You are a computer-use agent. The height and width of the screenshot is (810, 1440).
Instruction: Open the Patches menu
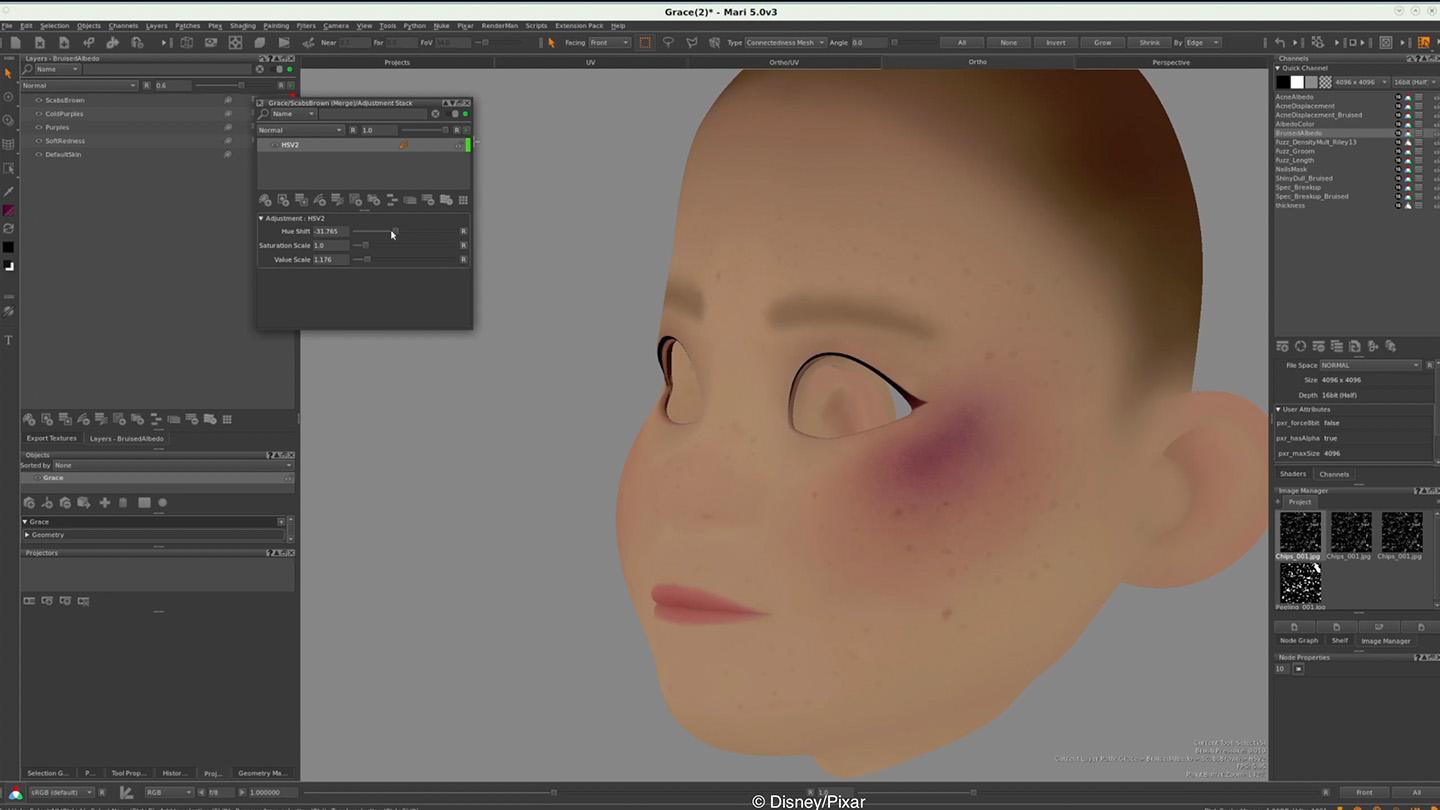coord(186,26)
